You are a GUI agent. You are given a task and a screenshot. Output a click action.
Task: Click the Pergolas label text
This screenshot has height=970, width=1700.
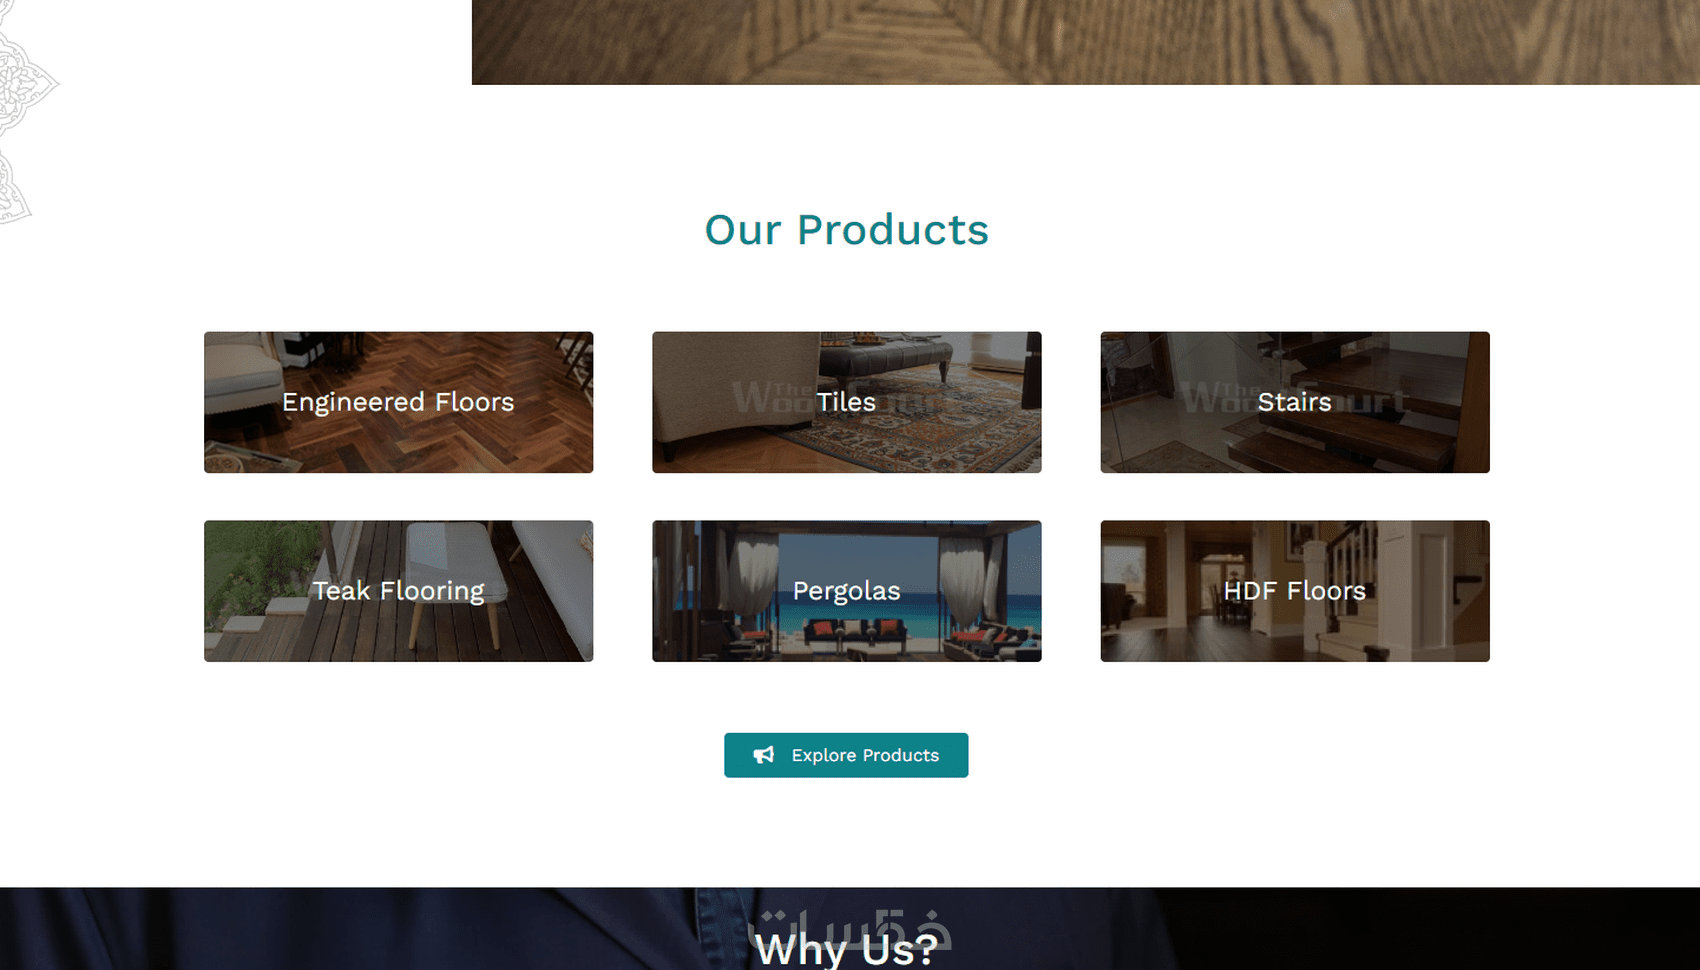[x=846, y=591]
